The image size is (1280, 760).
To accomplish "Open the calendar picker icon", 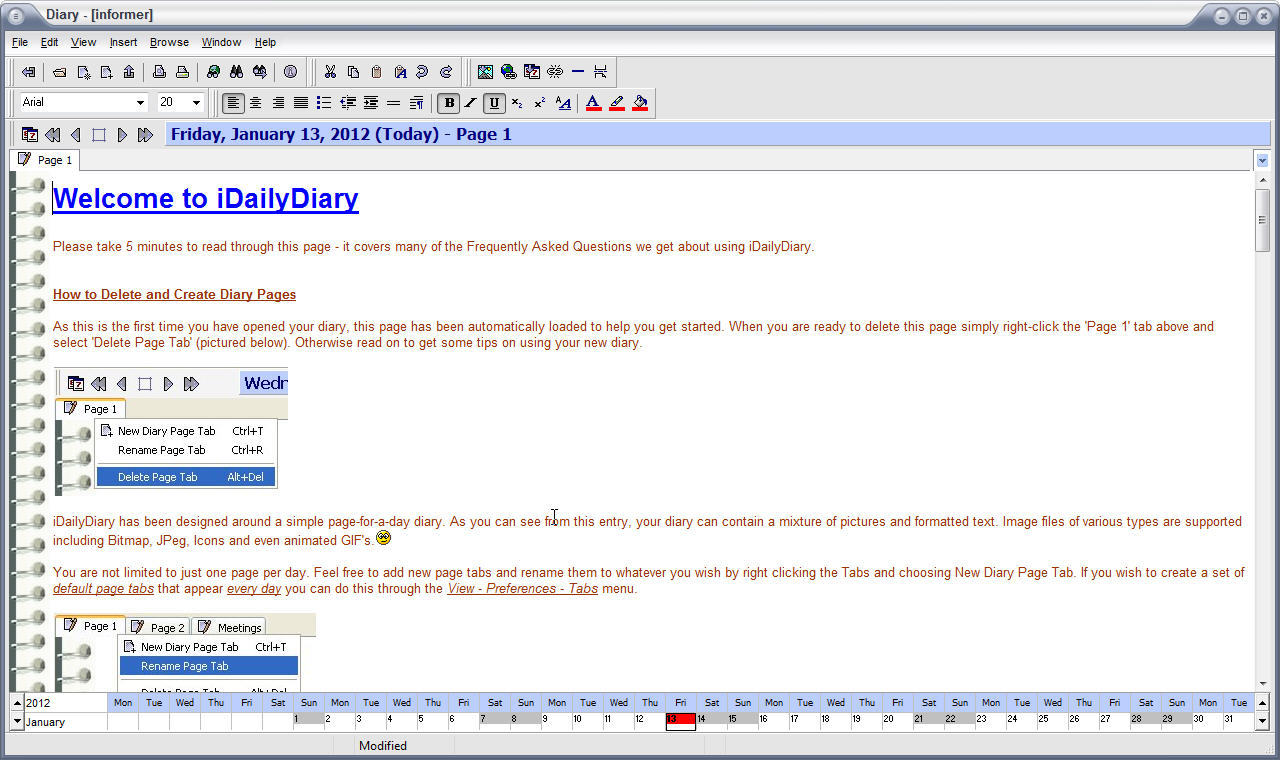I will pos(29,133).
